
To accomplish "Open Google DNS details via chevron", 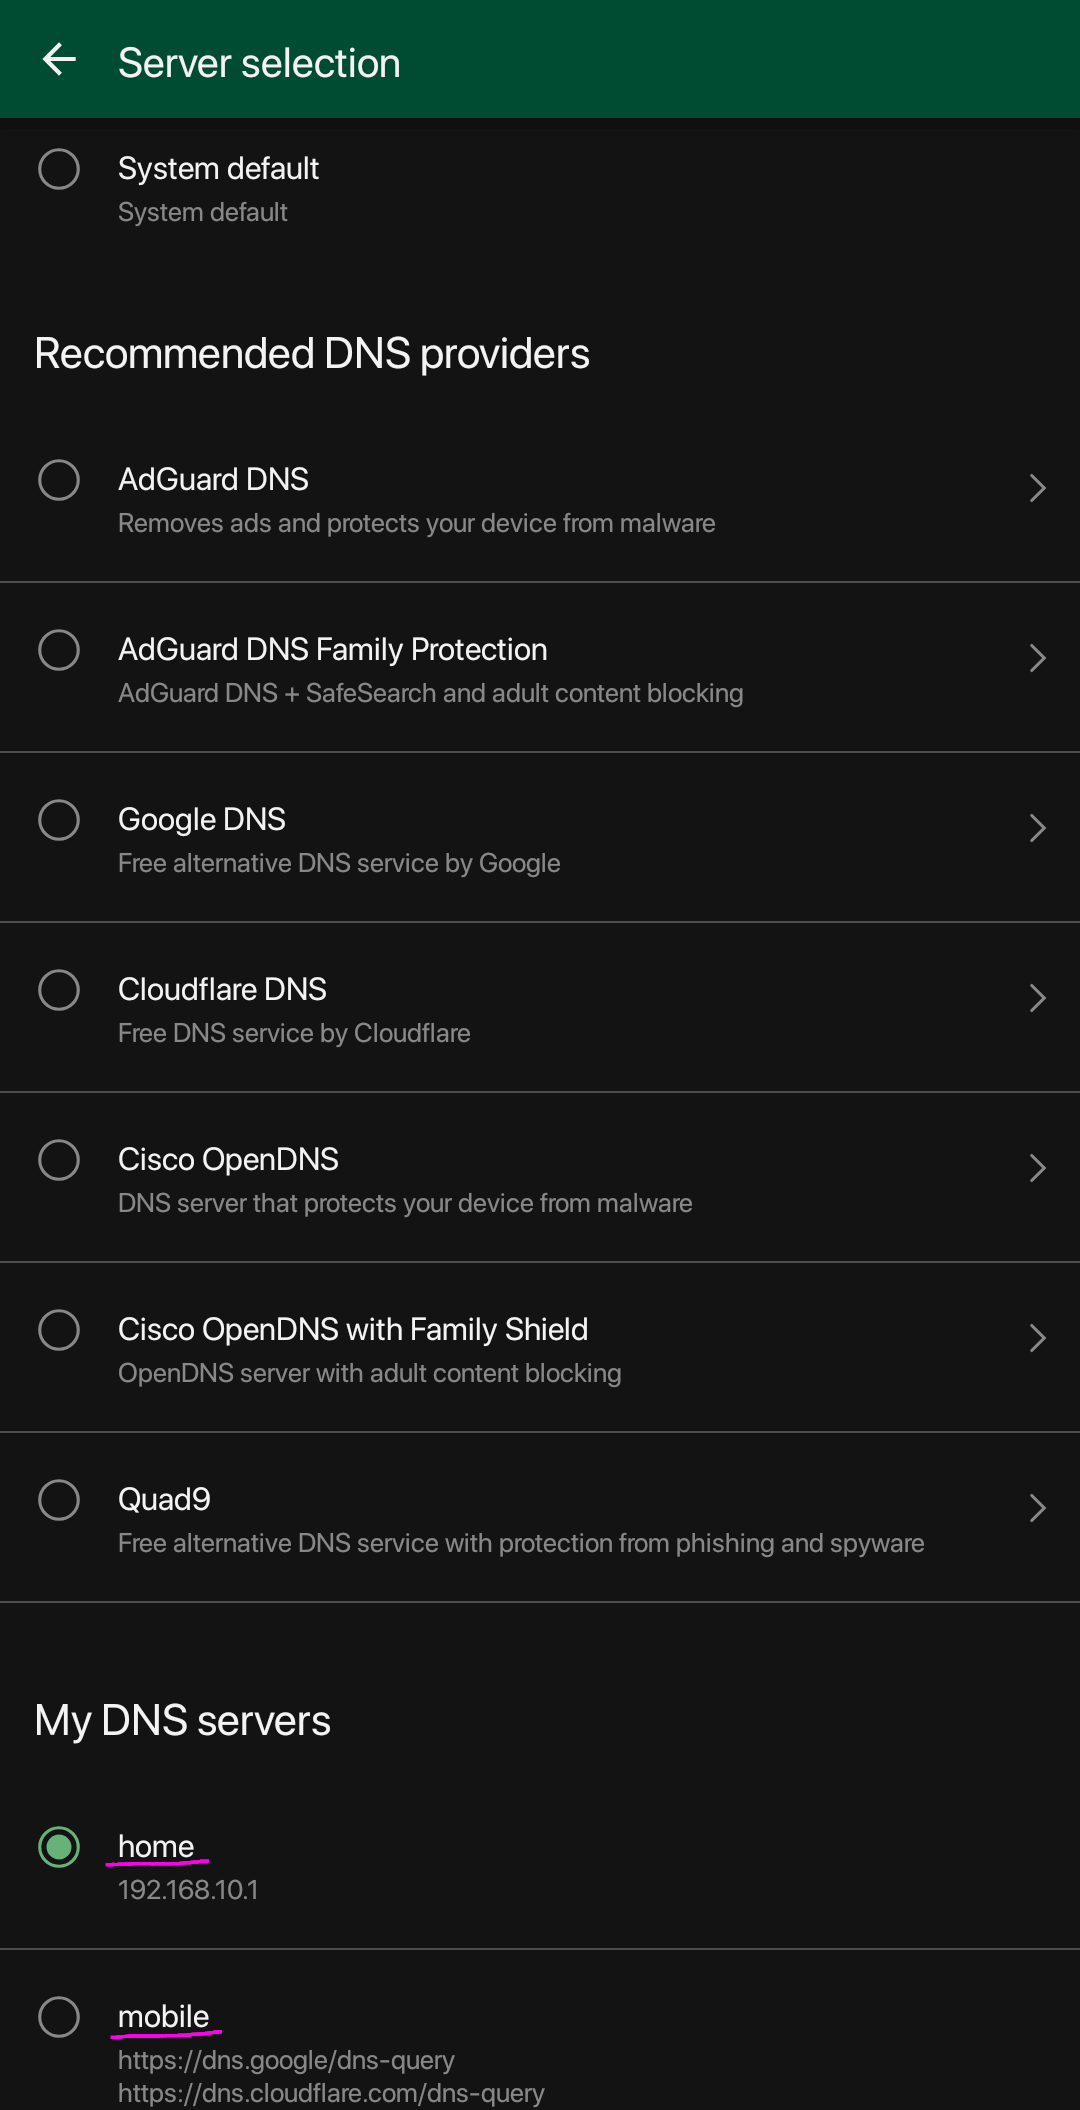I will coord(1037,828).
